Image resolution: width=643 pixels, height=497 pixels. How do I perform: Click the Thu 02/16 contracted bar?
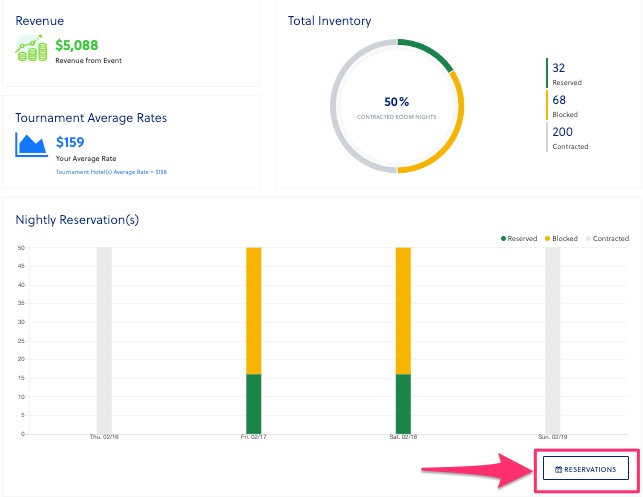coord(104,340)
